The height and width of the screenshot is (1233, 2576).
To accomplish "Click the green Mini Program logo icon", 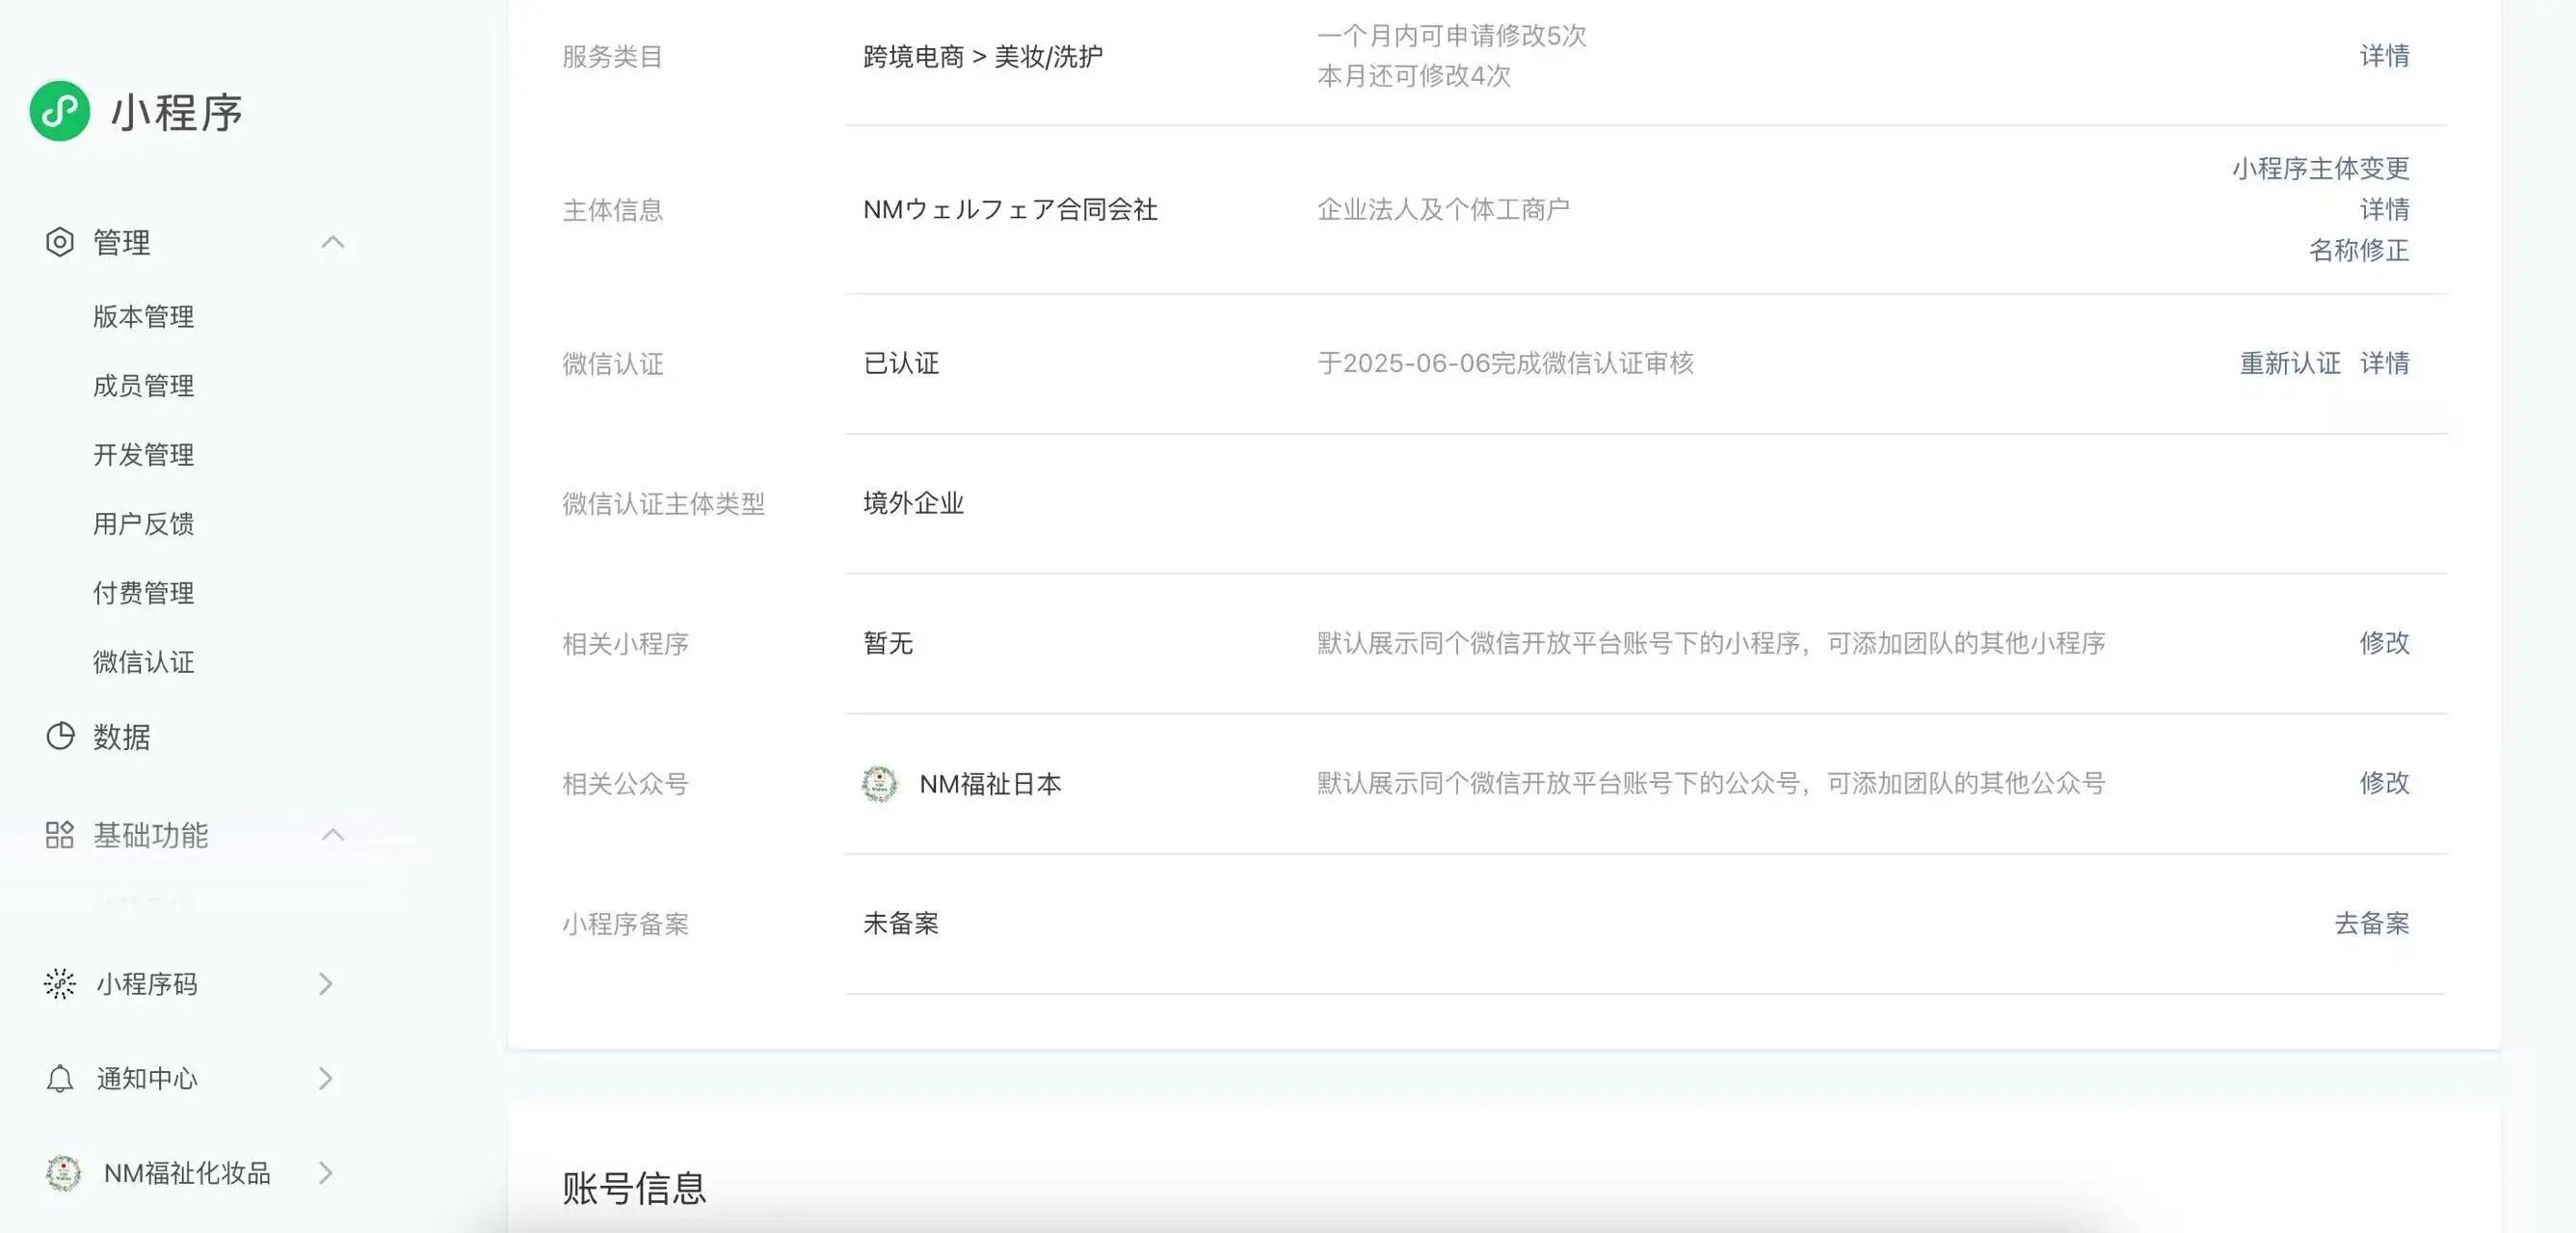I will (x=60, y=111).
